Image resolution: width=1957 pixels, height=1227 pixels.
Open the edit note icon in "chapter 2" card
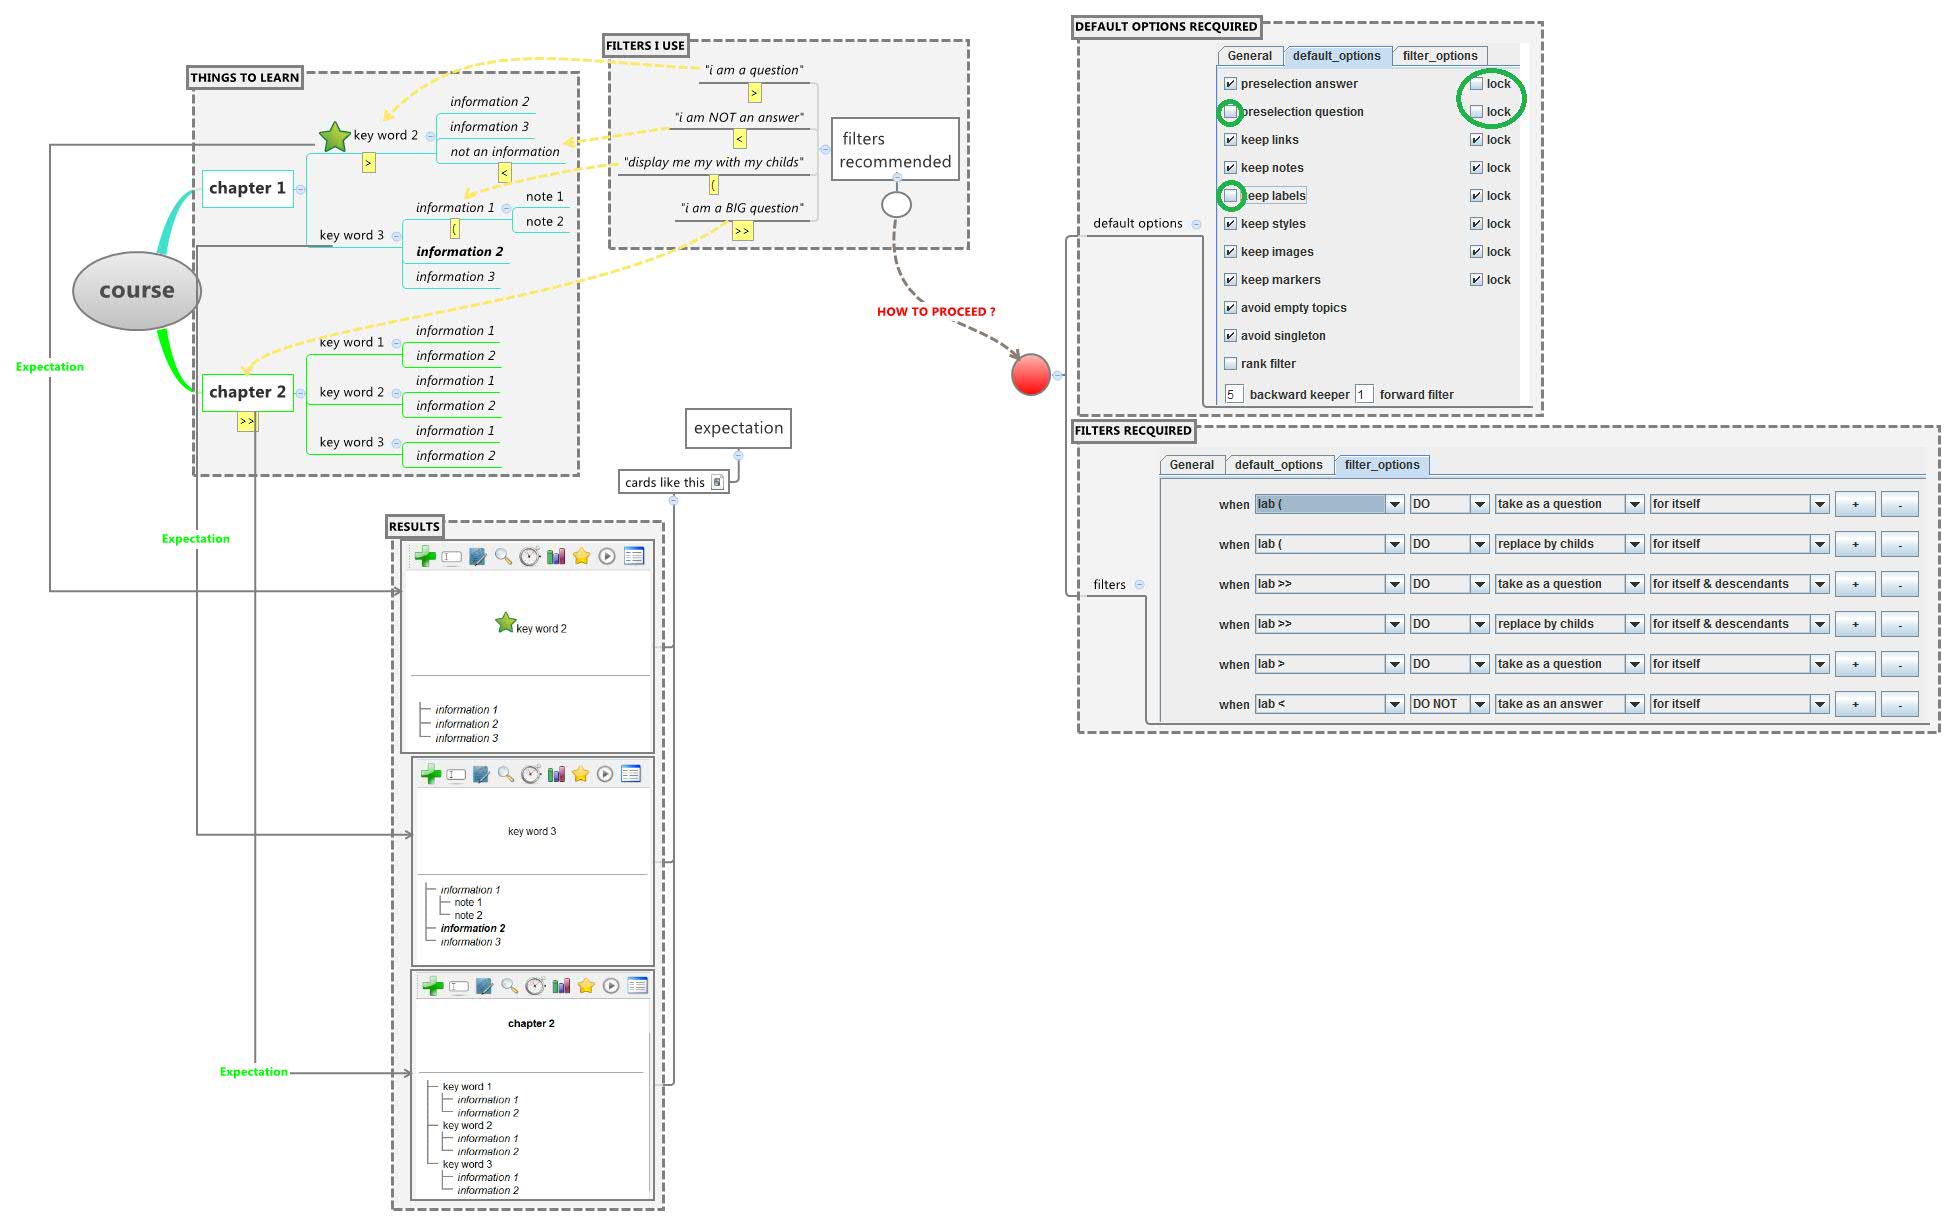point(484,986)
